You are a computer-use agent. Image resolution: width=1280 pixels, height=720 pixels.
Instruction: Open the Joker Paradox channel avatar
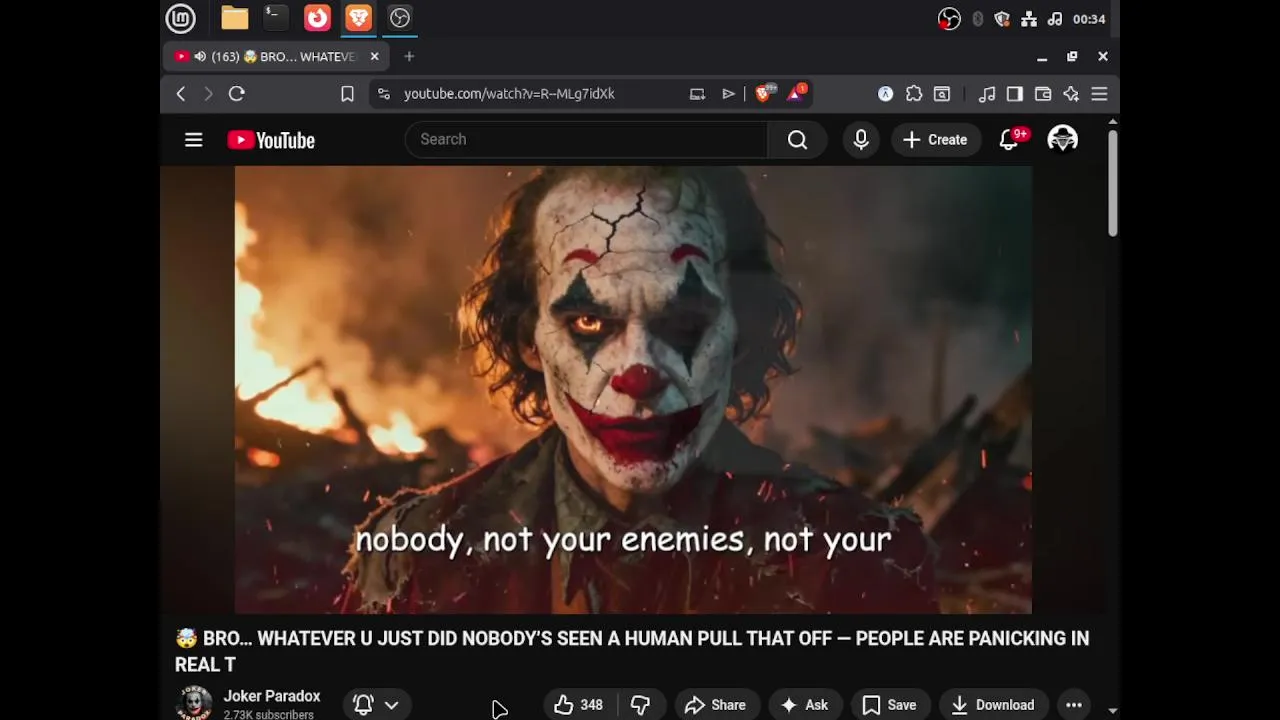(x=194, y=704)
